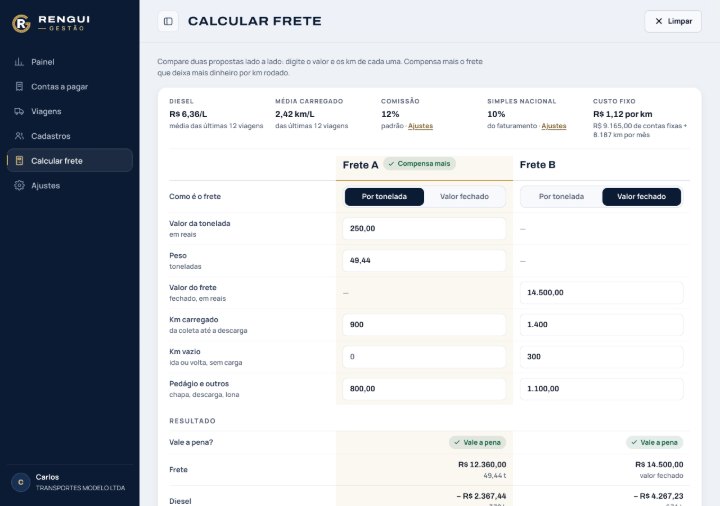Clear the form with Limpar button
The width and height of the screenshot is (720, 506).
(673, 21)
